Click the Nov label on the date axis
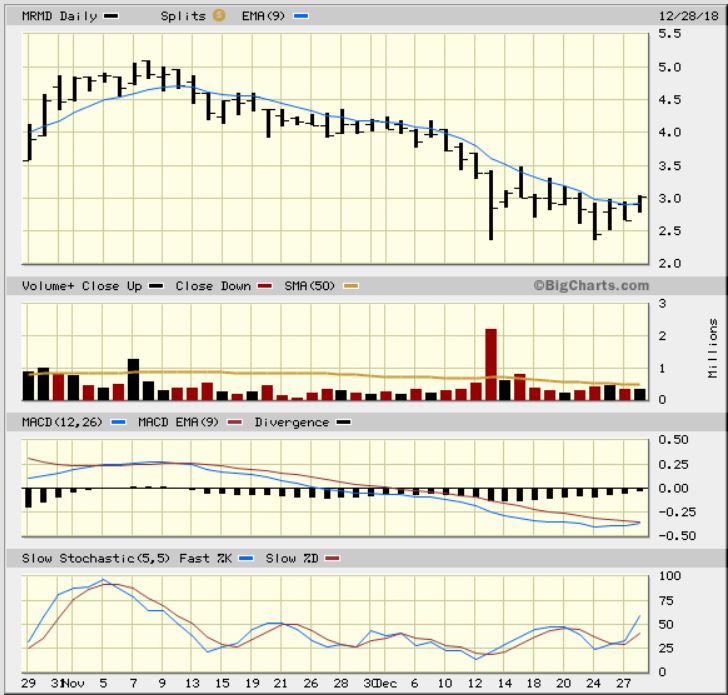The width and height of the screenshot is (728, 695). pos(73,683)
